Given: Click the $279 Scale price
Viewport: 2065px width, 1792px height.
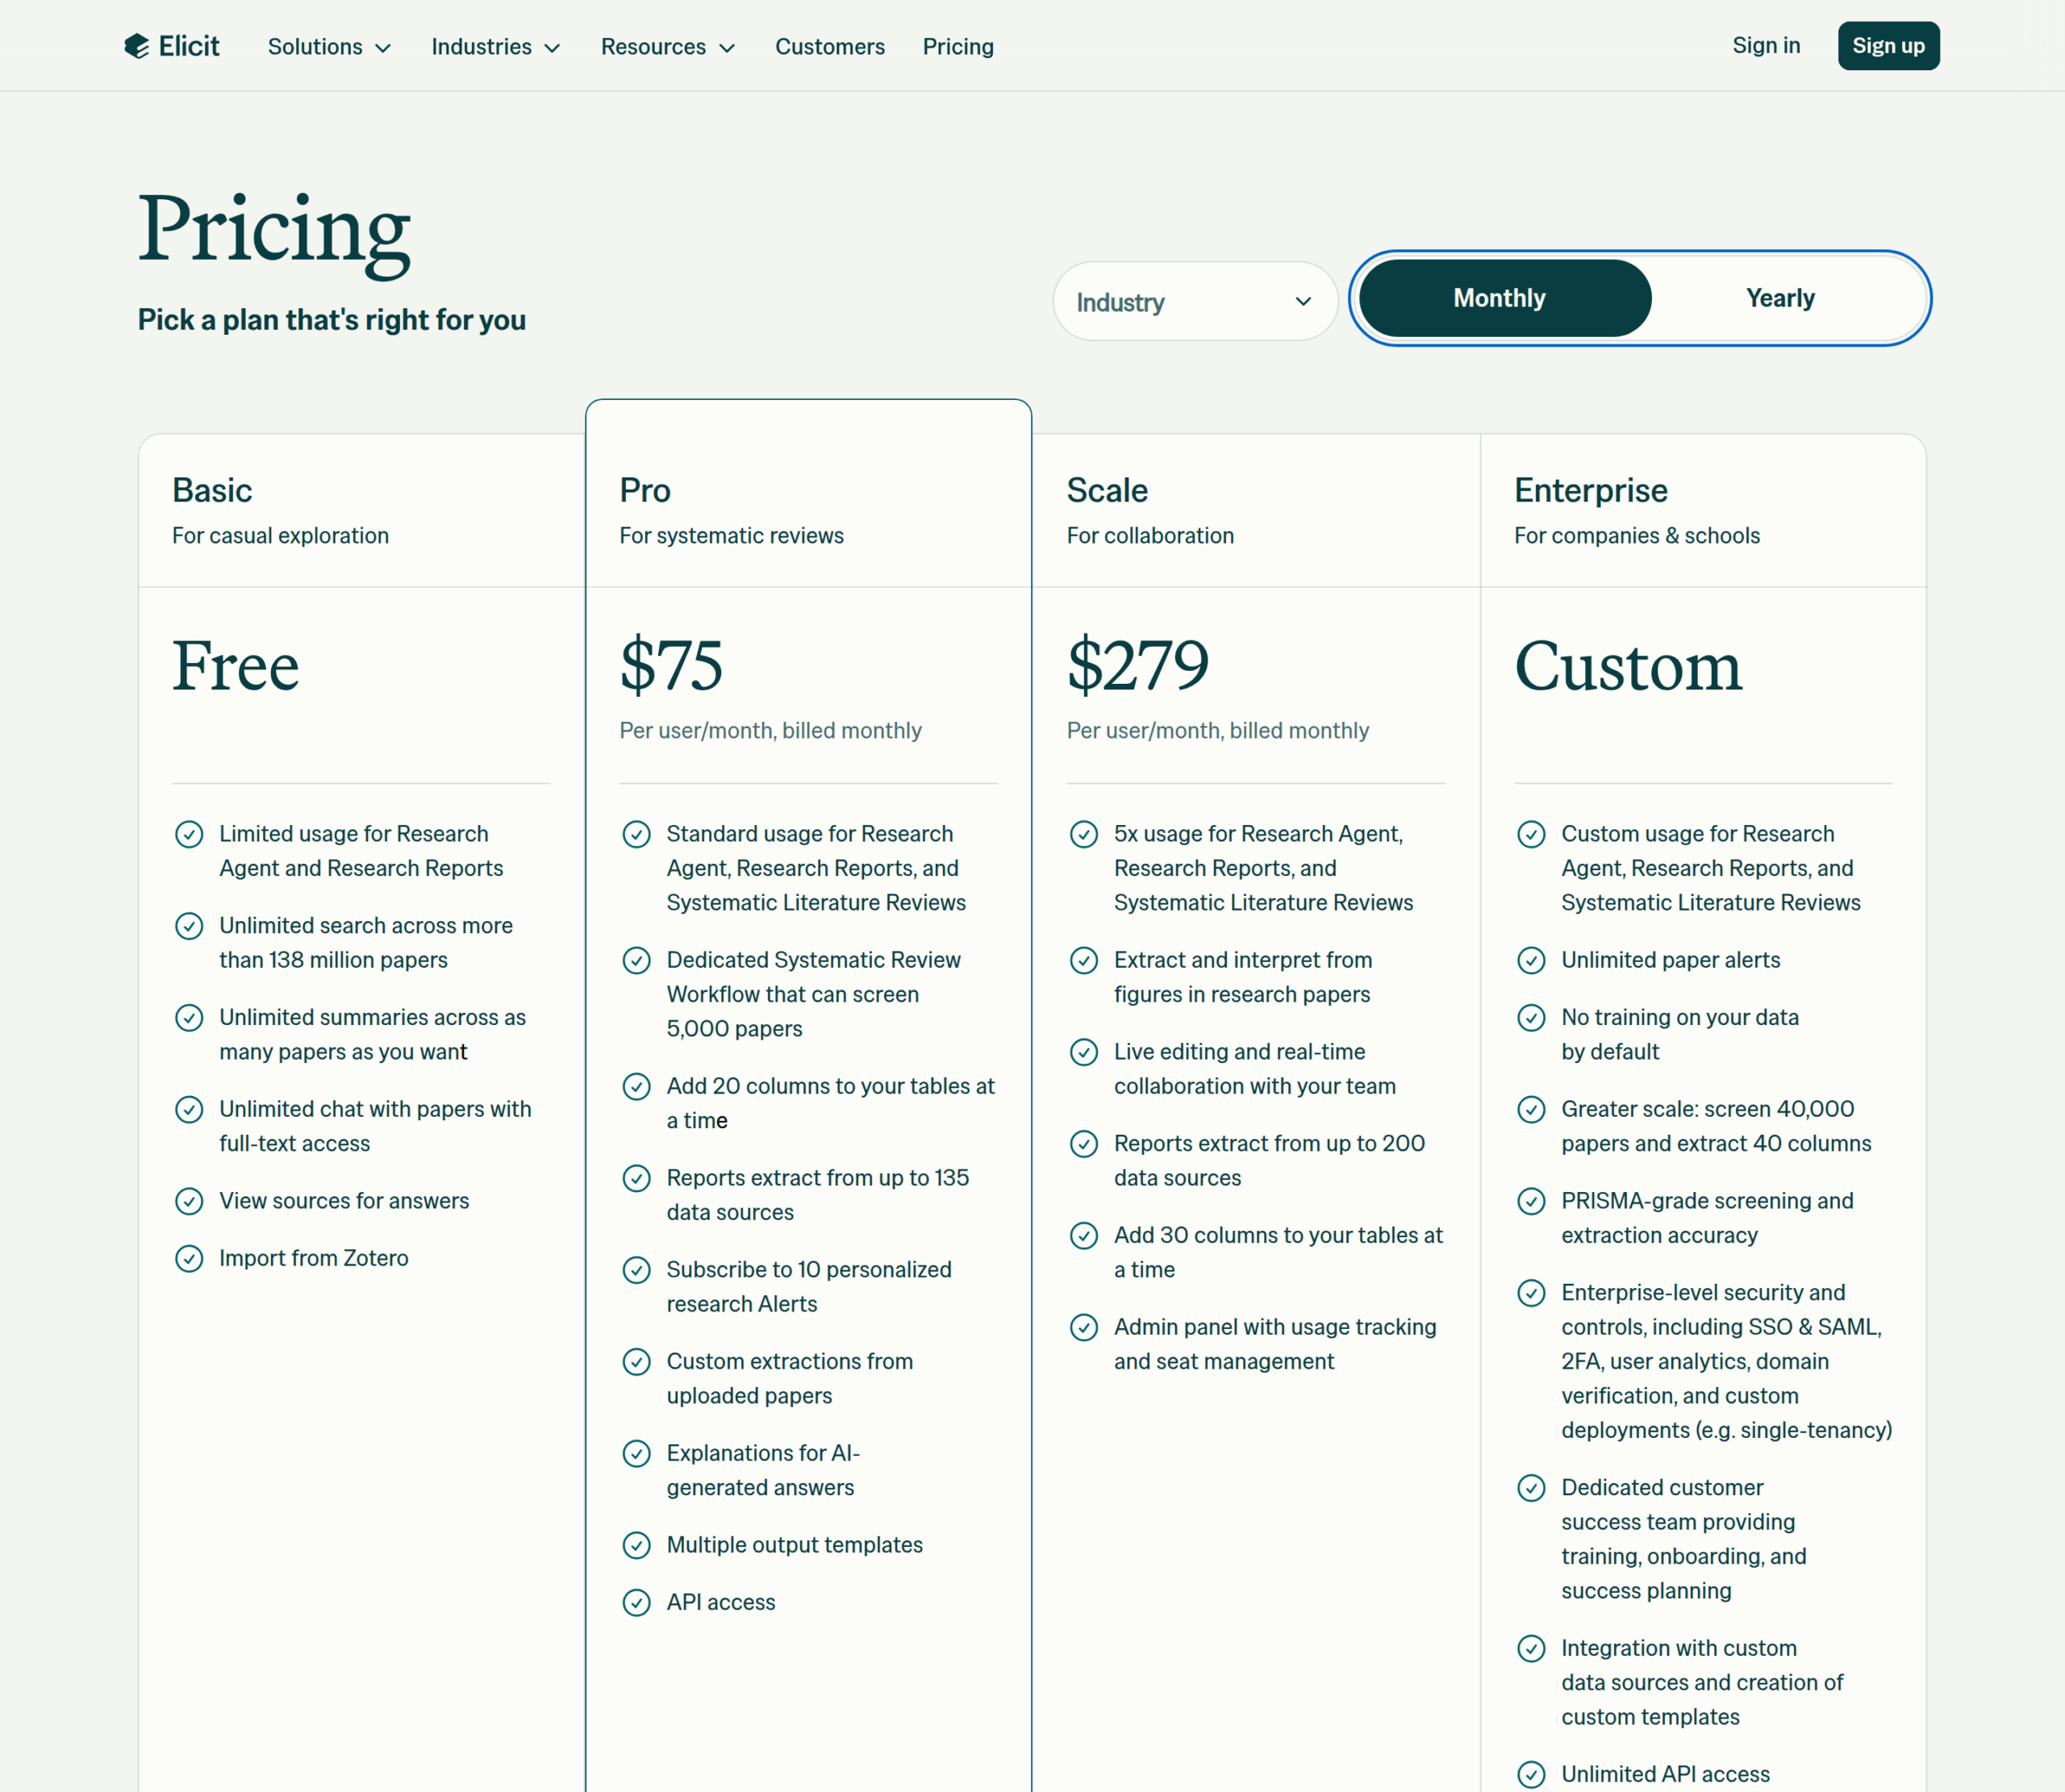Looking at the screenshot, I should click(x=1138, y=666).
